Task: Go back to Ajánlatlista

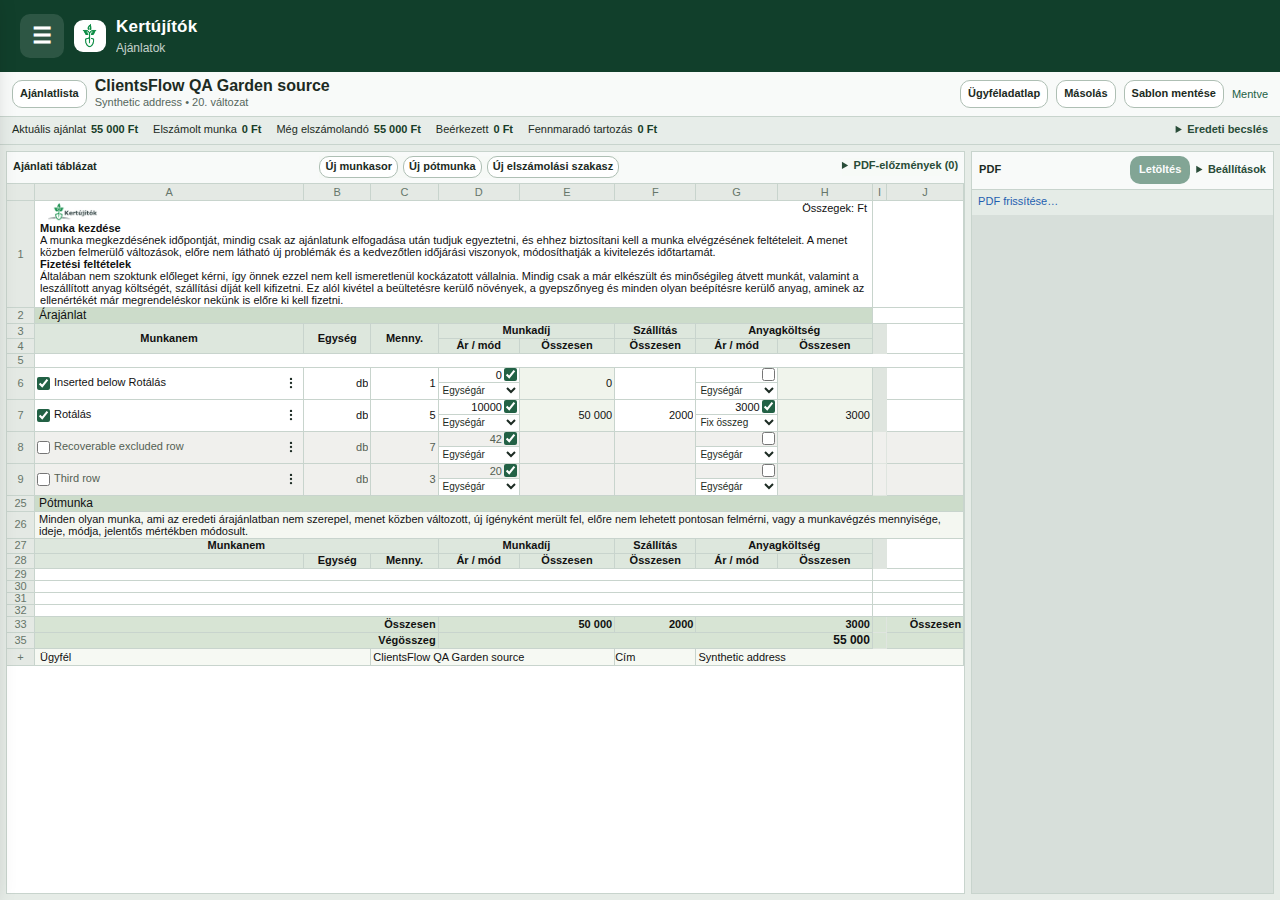Action: 49,94
